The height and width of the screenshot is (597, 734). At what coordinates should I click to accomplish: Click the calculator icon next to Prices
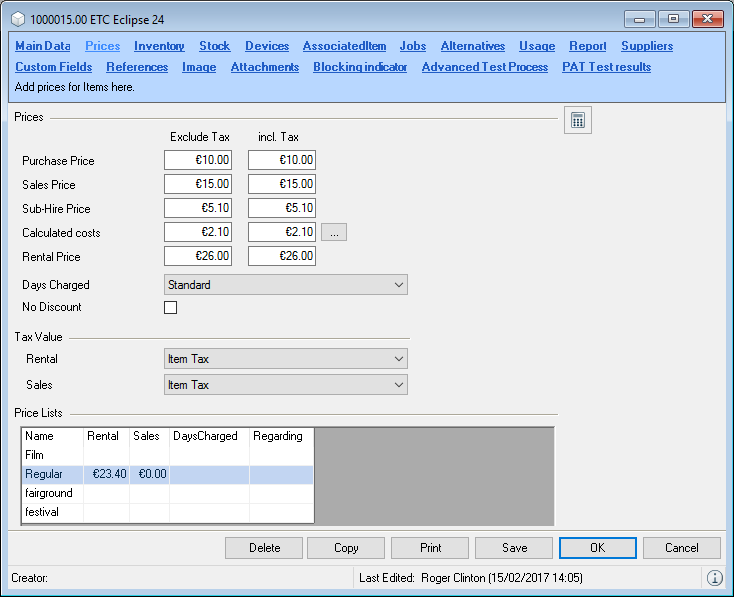point(577,121)
